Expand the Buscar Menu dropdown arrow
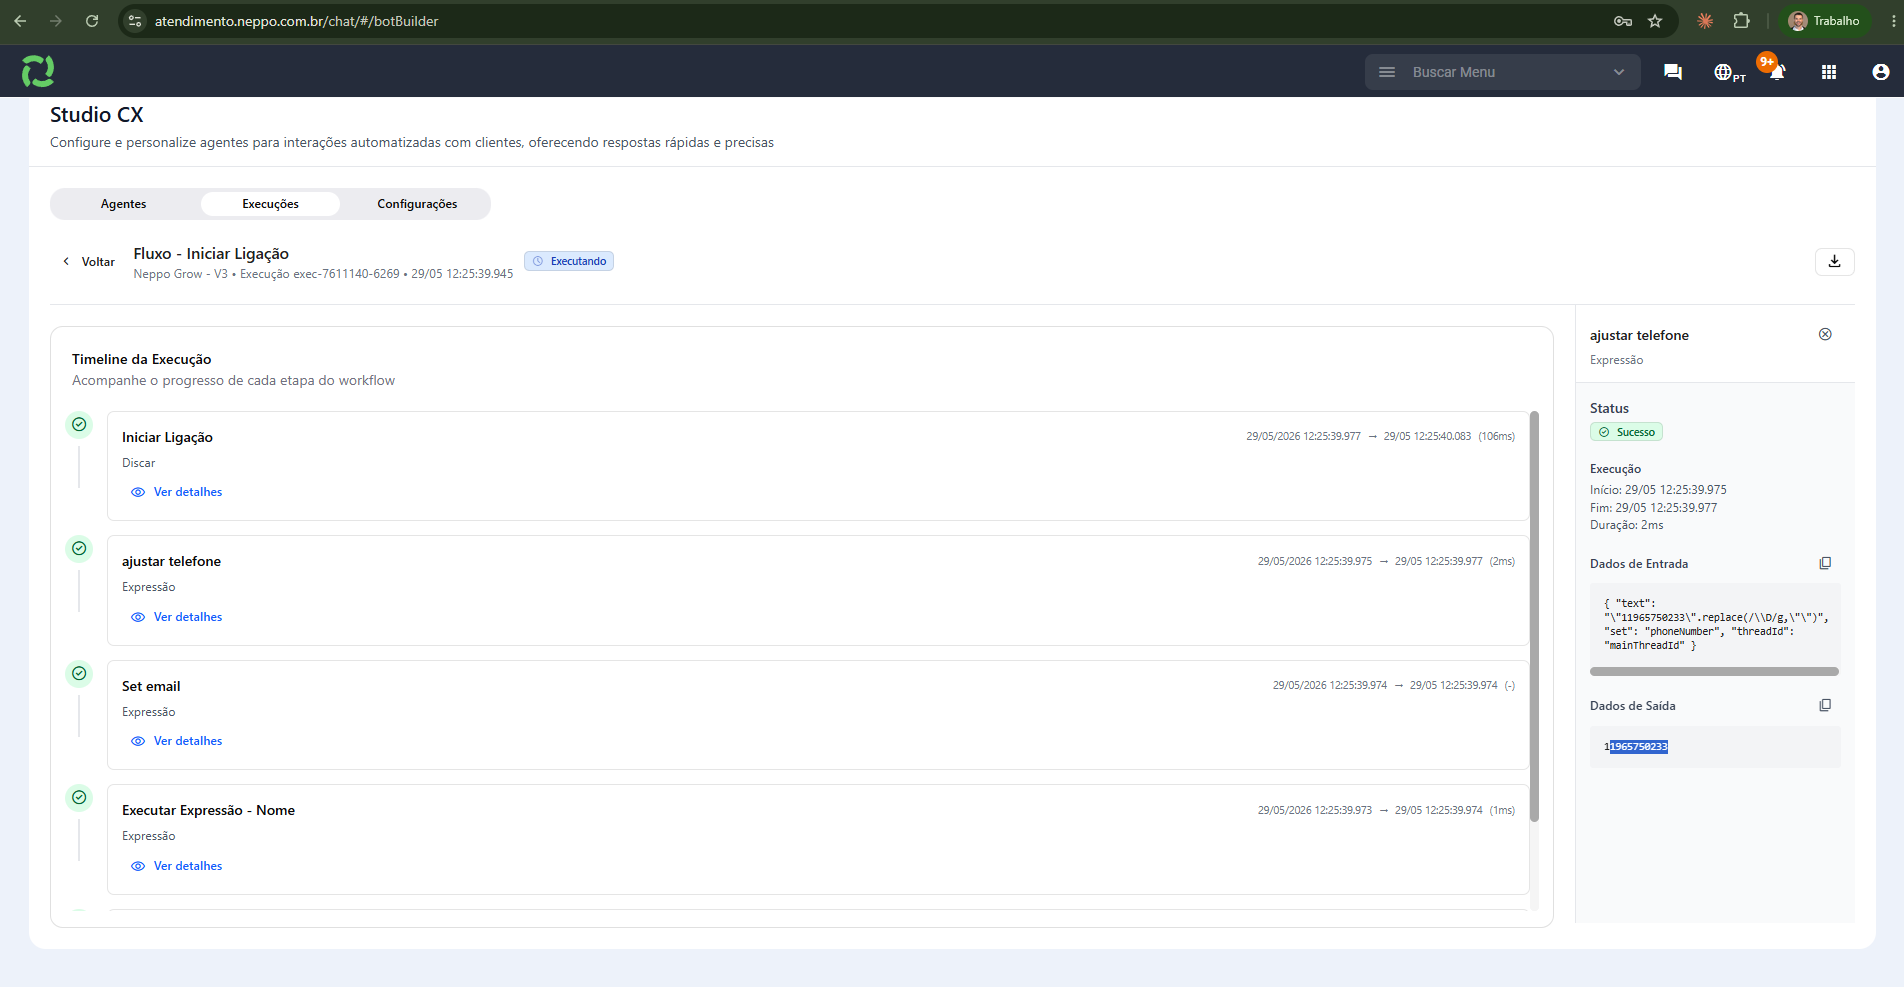The height and width of the screenshot is (987, 1904). (x=1619, y=72)
